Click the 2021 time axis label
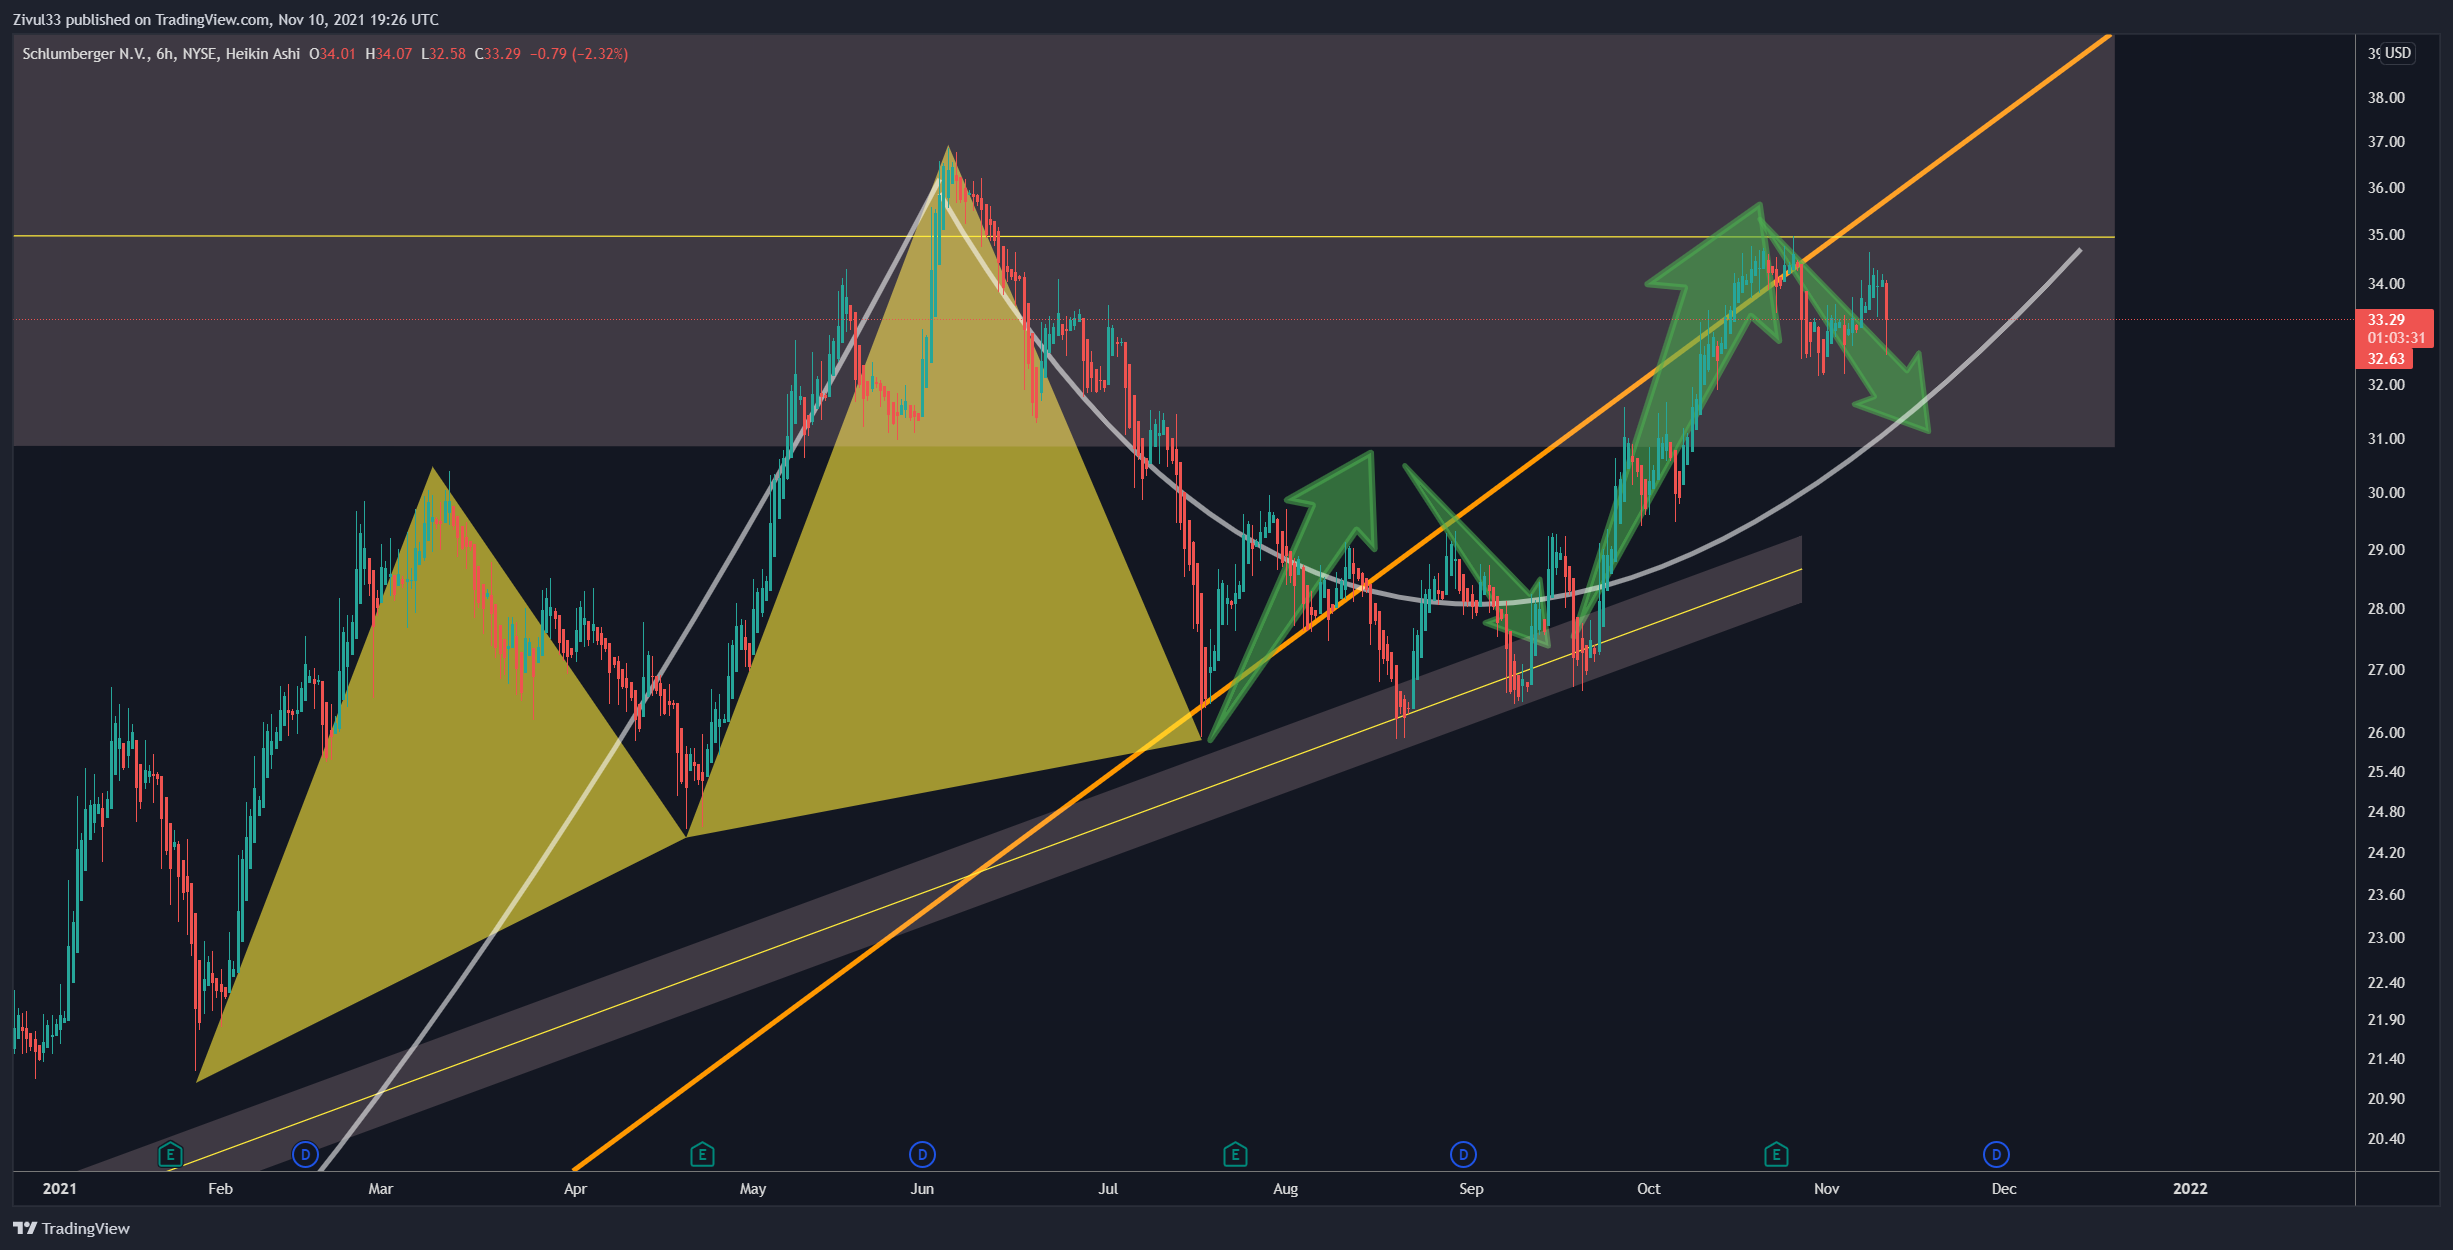 [60, 1189]
